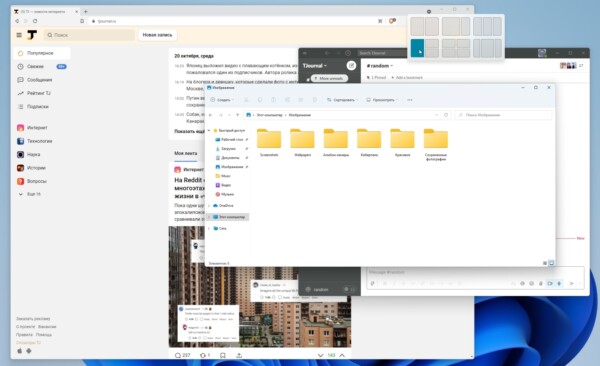
Task: Select the Сохраненные фотографии folder
Action: (436, 144)
